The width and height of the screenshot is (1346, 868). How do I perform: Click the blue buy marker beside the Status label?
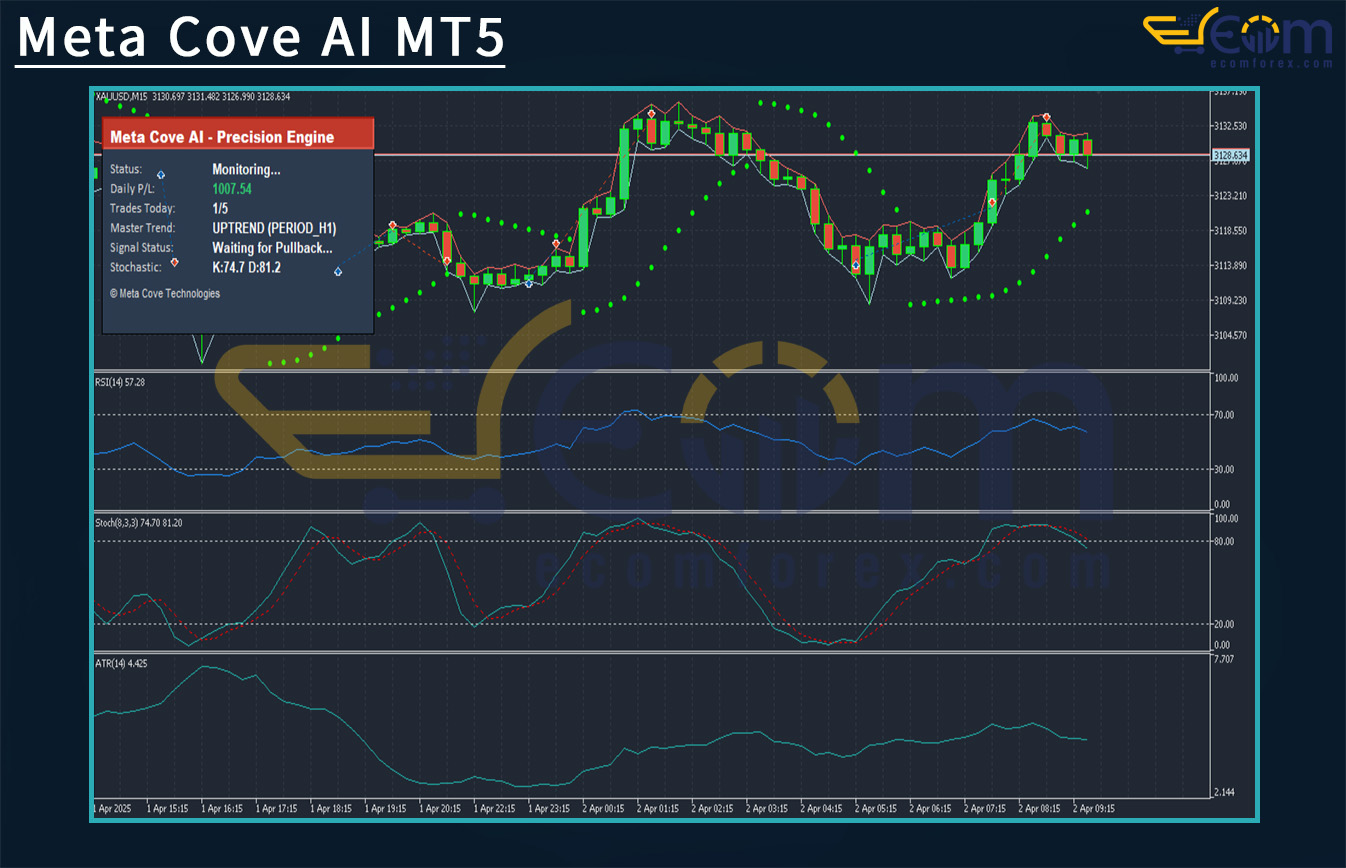click(x=160, y=175)
